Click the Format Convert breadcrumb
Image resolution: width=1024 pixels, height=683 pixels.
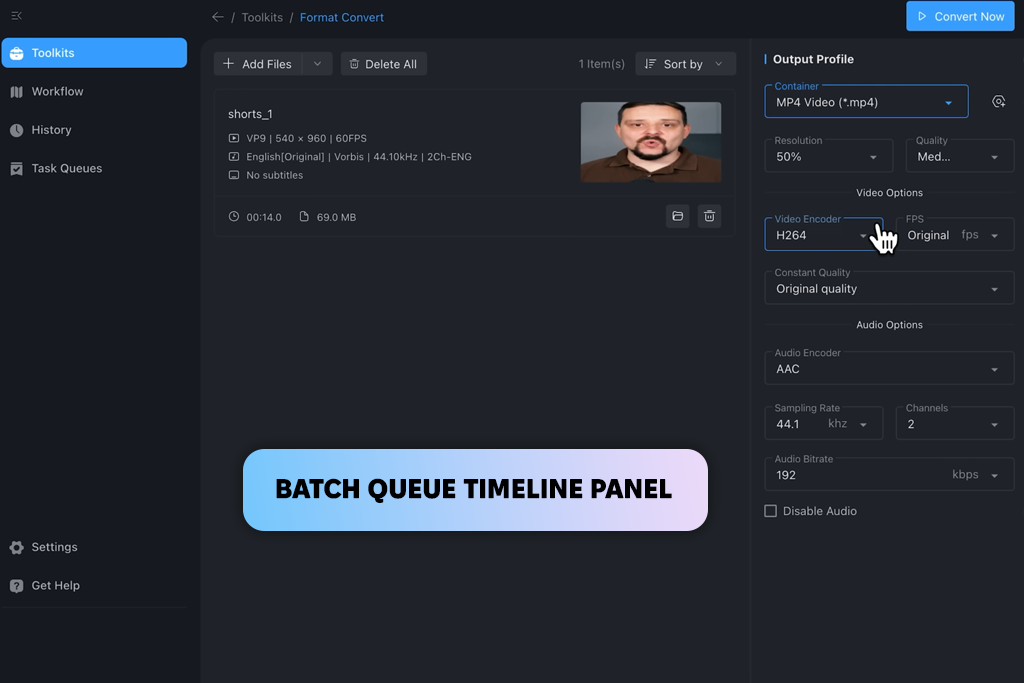[342, 18]
